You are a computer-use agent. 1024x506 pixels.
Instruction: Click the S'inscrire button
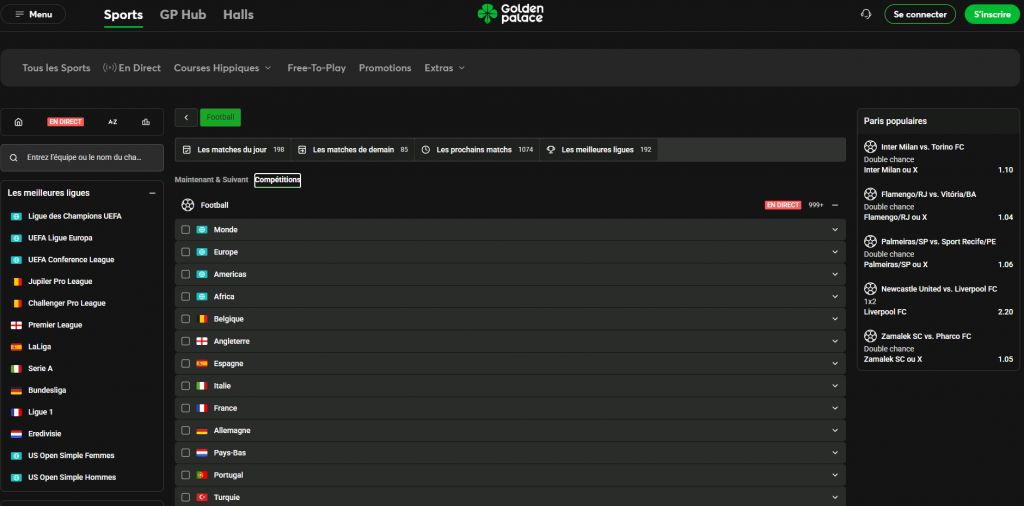coord(990,14)
